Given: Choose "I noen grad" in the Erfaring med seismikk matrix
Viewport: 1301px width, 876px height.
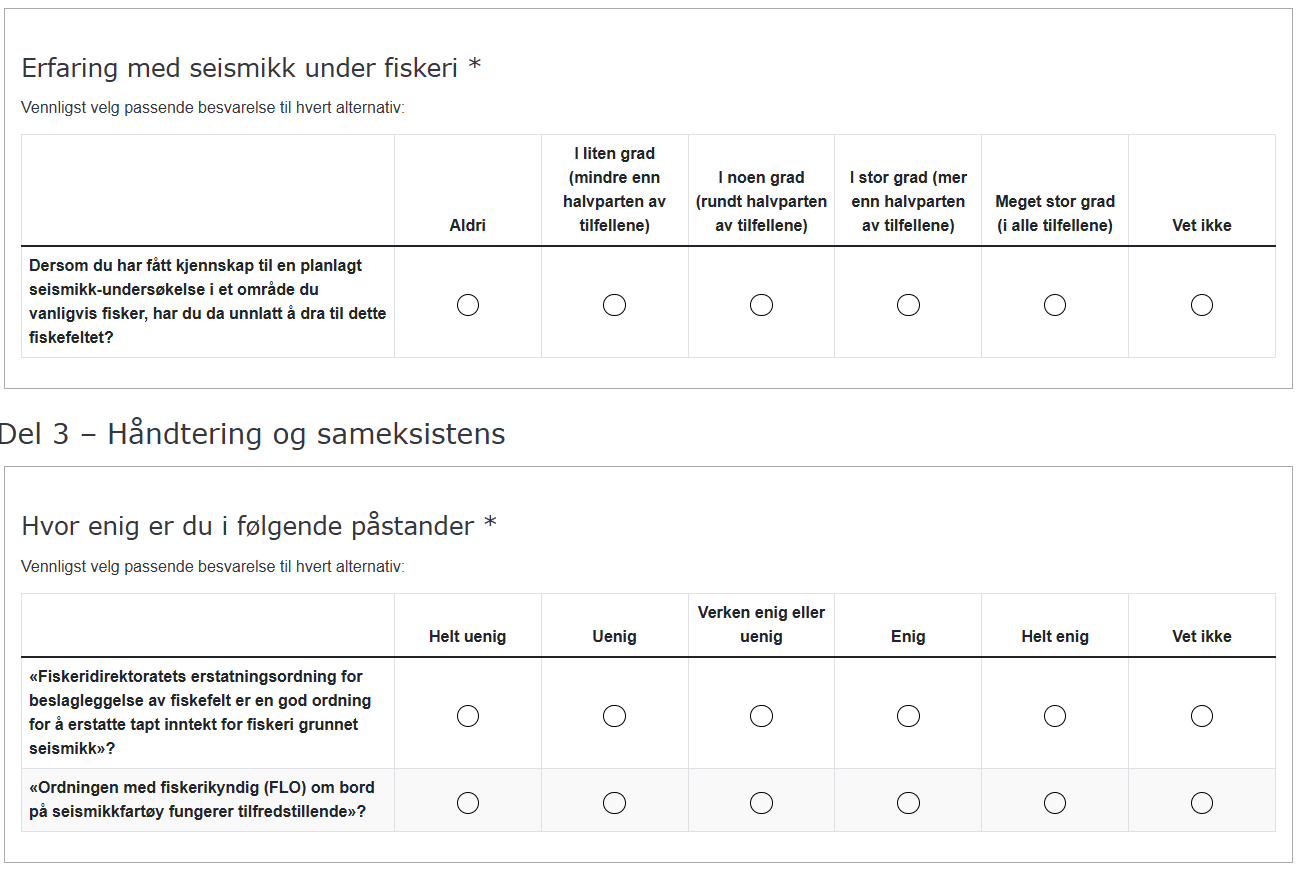Looking at the screenshot, I should [761, 305].
